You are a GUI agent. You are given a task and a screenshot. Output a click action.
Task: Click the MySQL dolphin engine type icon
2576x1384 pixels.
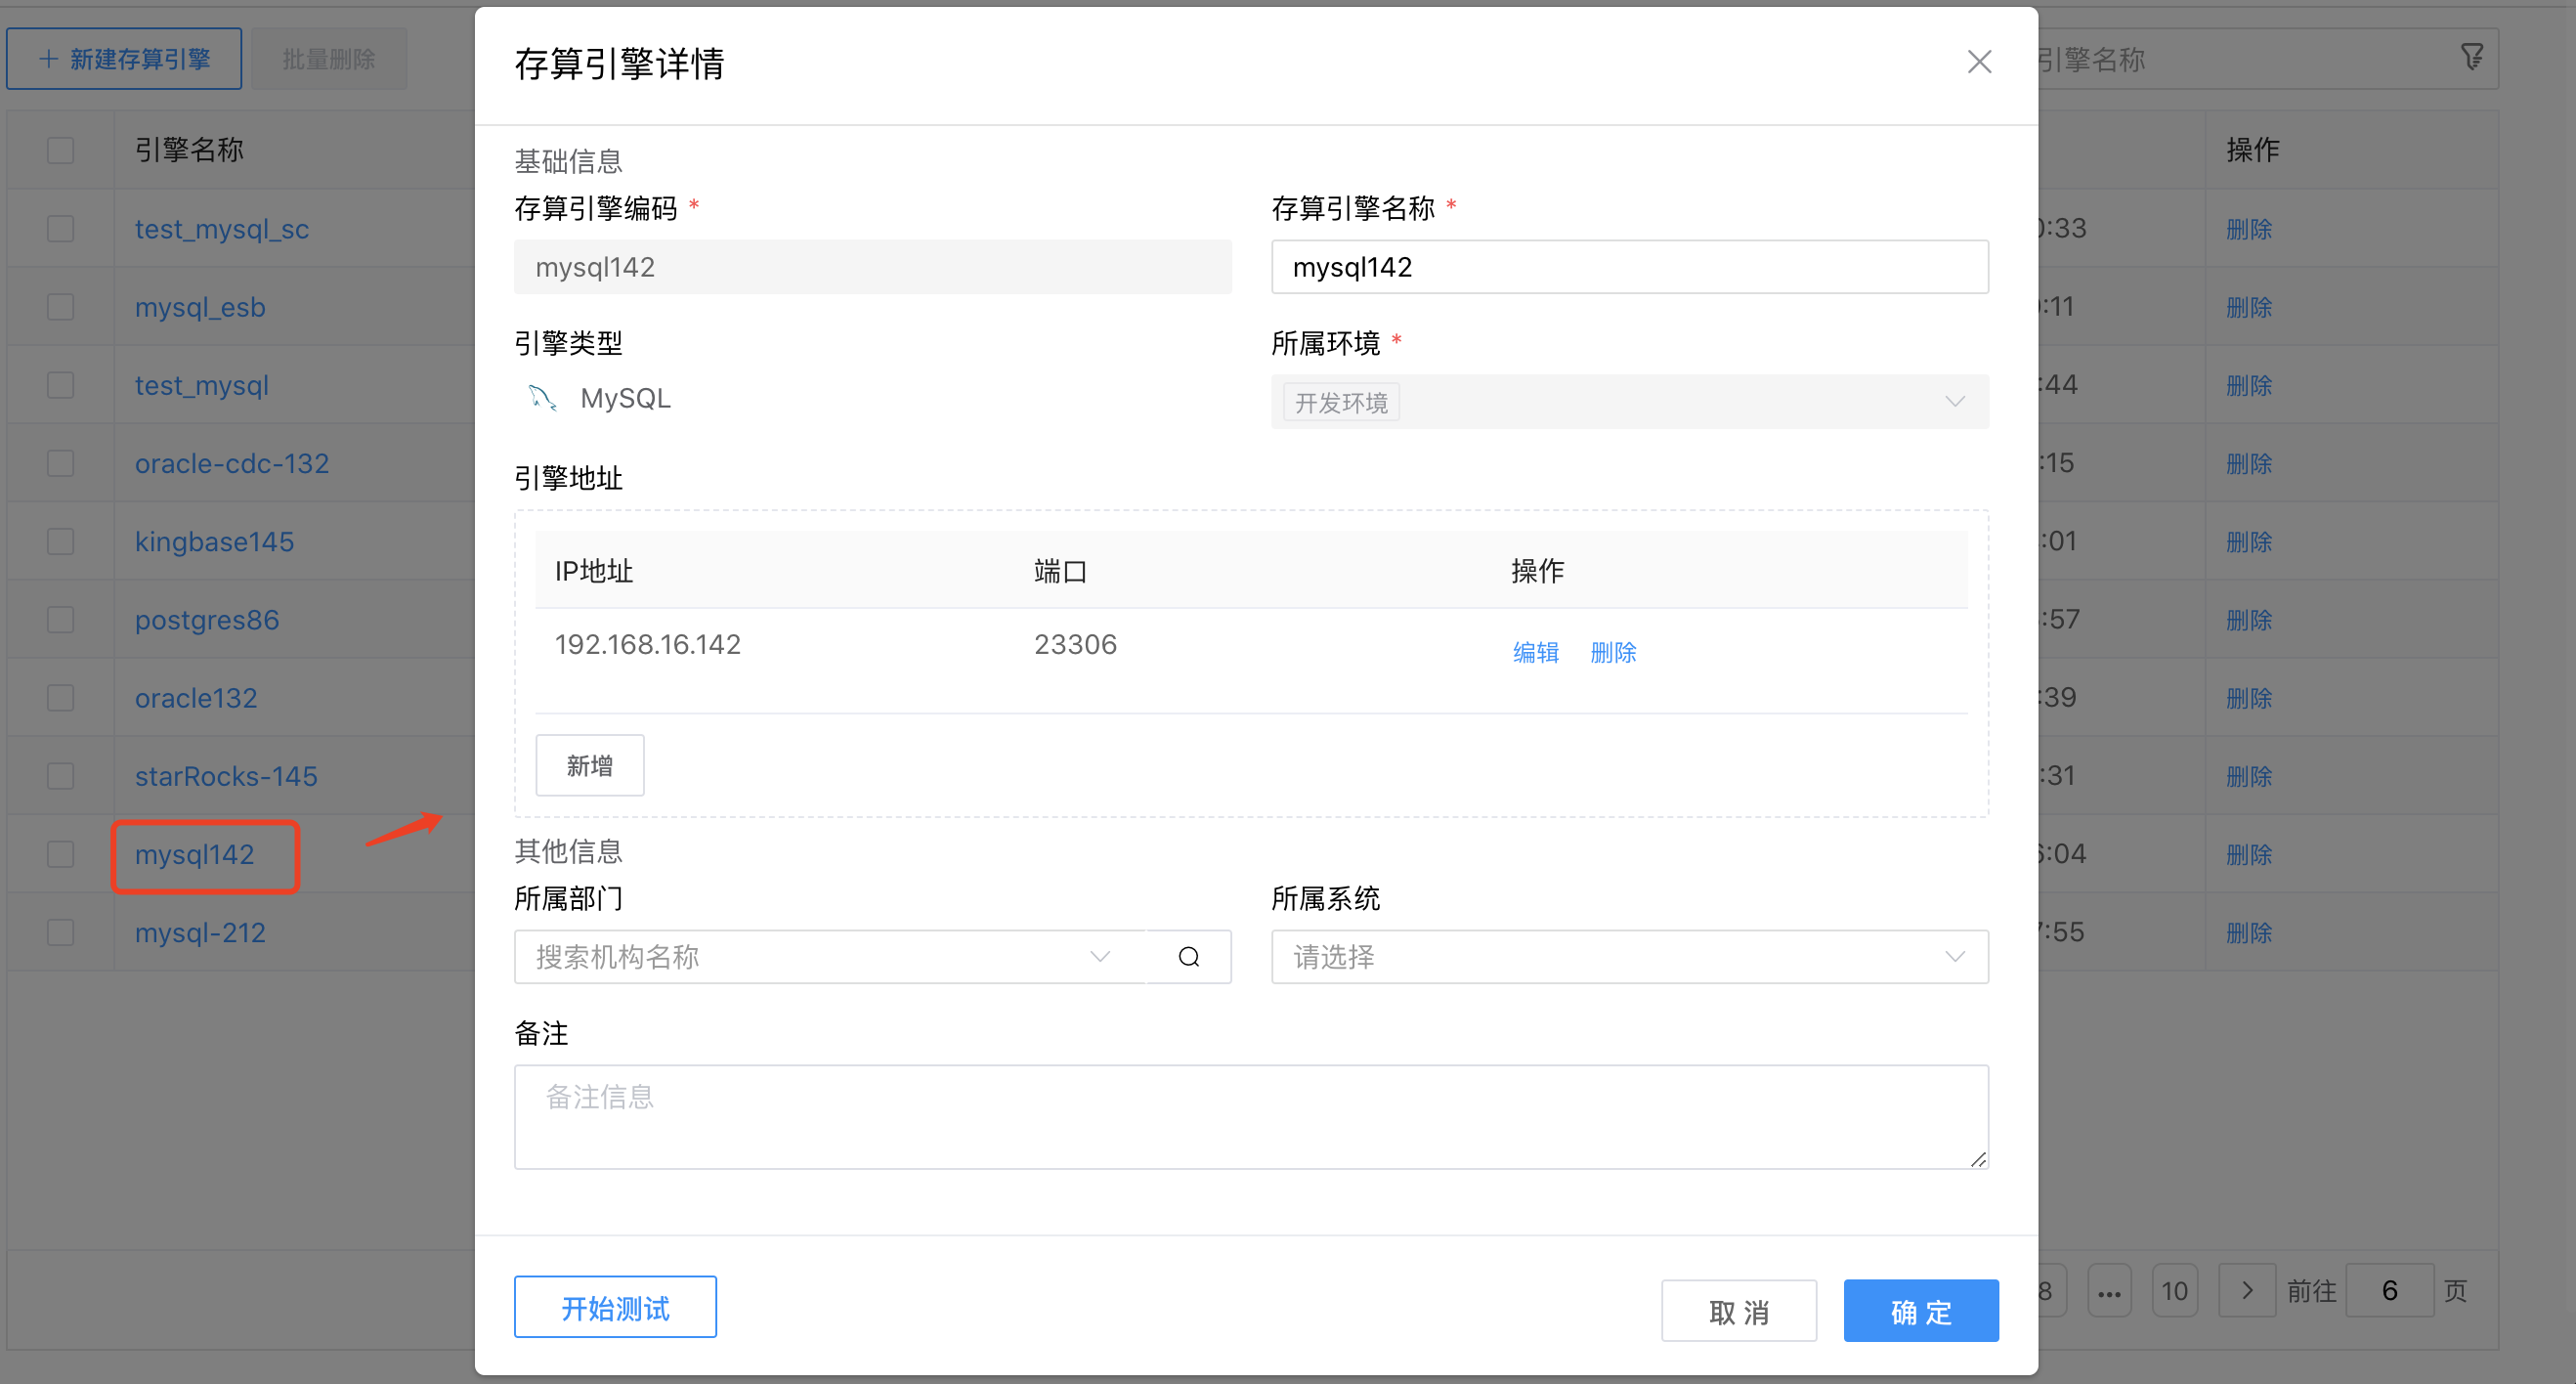[541, 397]
